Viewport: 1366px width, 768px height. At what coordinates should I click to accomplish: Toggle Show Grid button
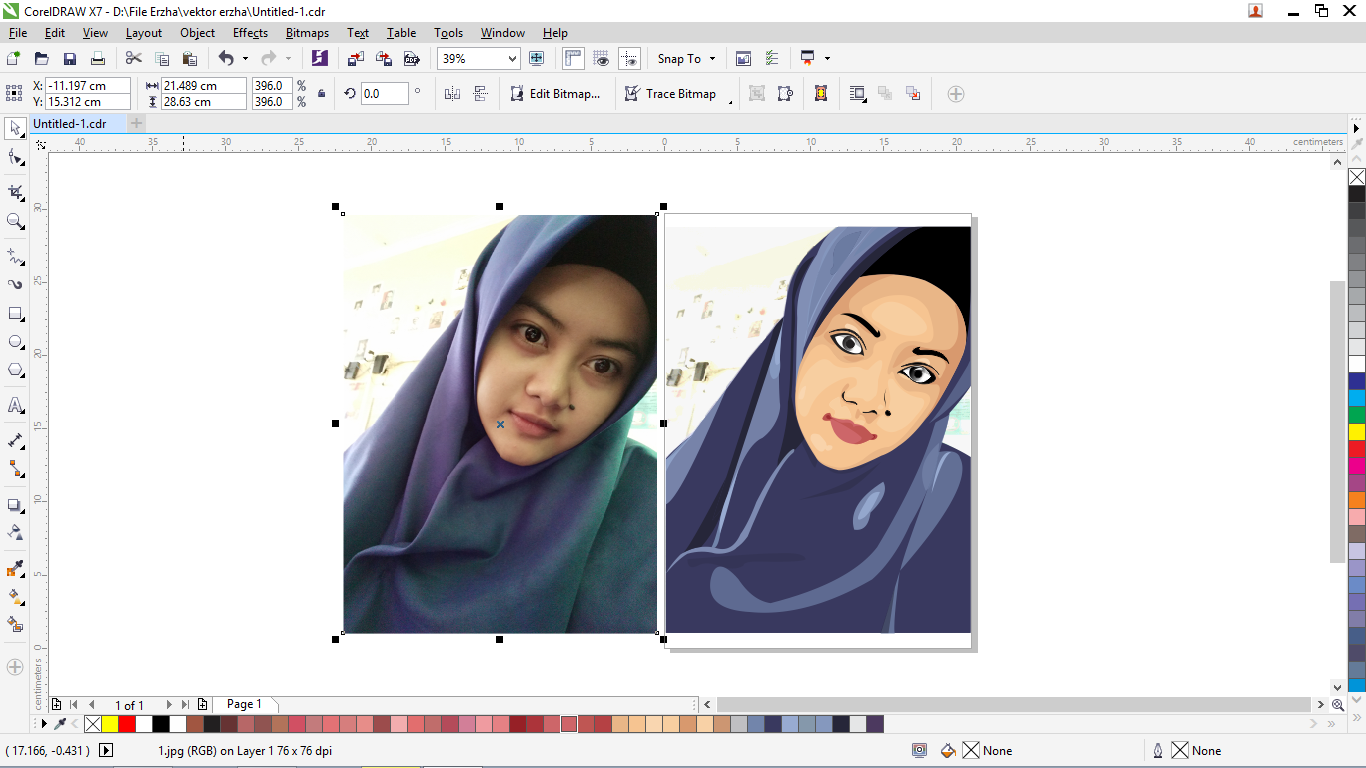[x=601, y=59]
